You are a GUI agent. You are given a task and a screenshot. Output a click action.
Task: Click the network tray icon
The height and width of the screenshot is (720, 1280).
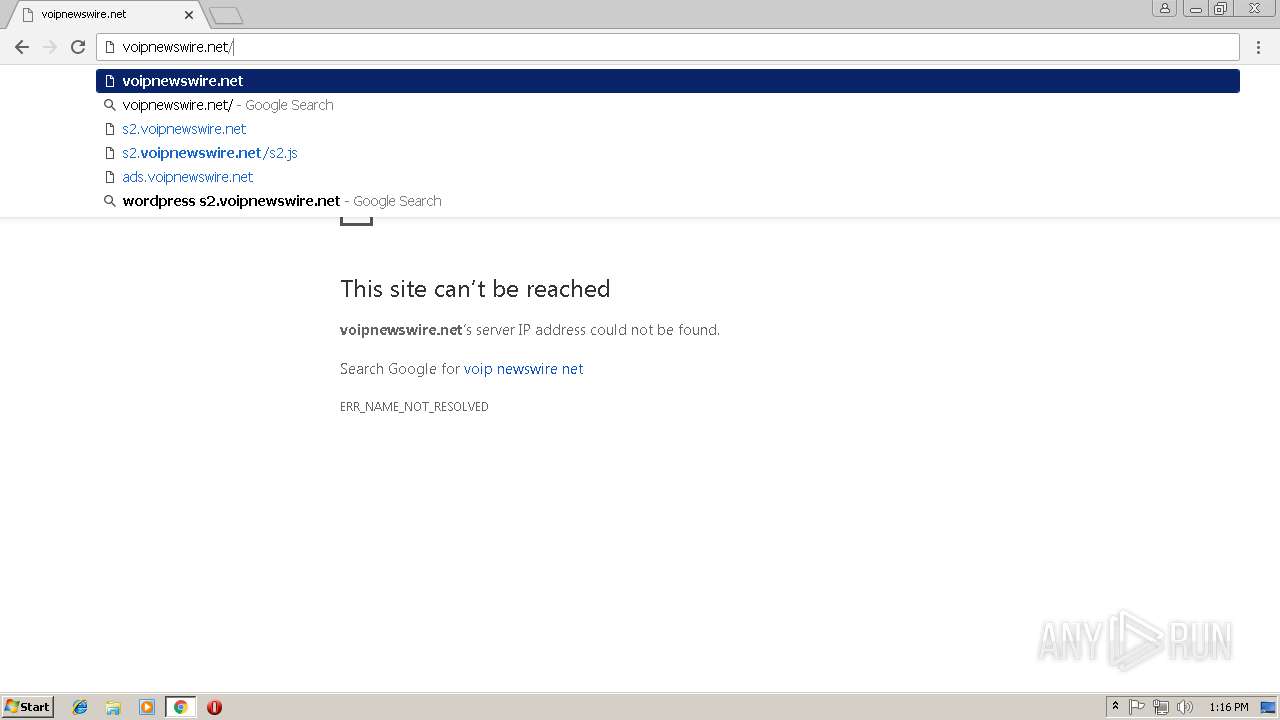pos(1161,707)
